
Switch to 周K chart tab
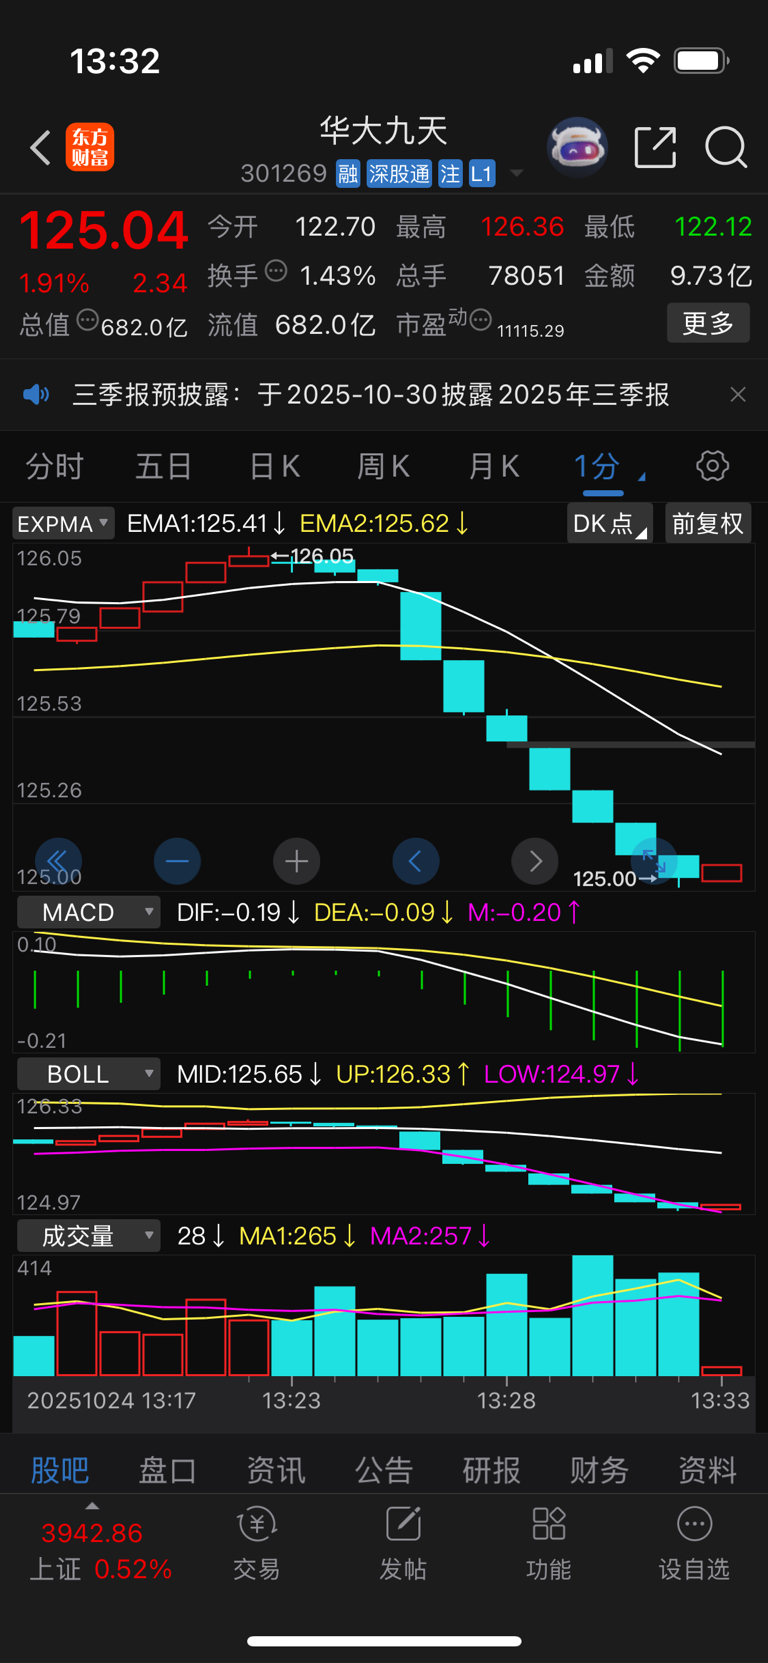click(383, 466)
